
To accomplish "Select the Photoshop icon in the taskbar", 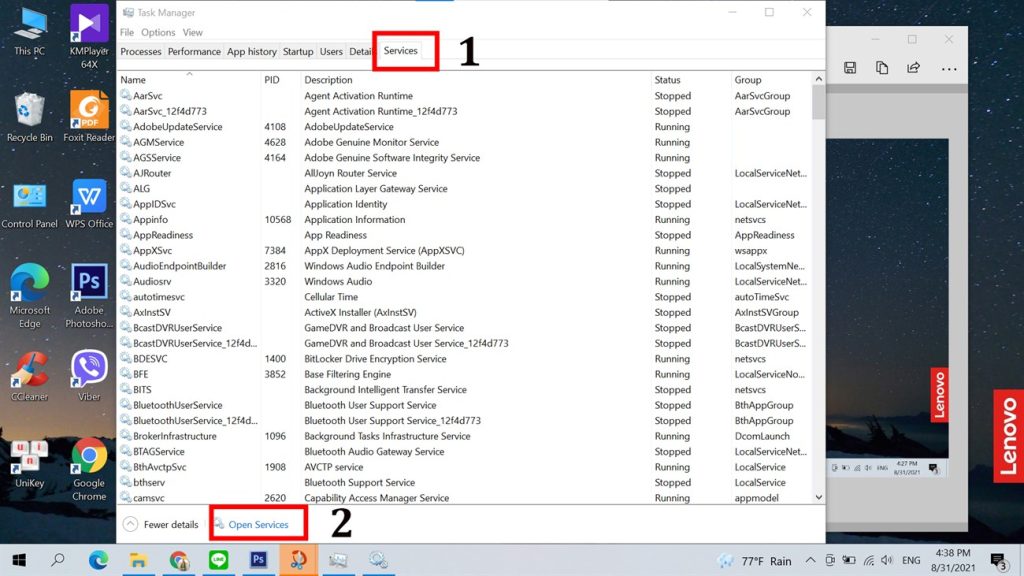I will tap(258, 560).
